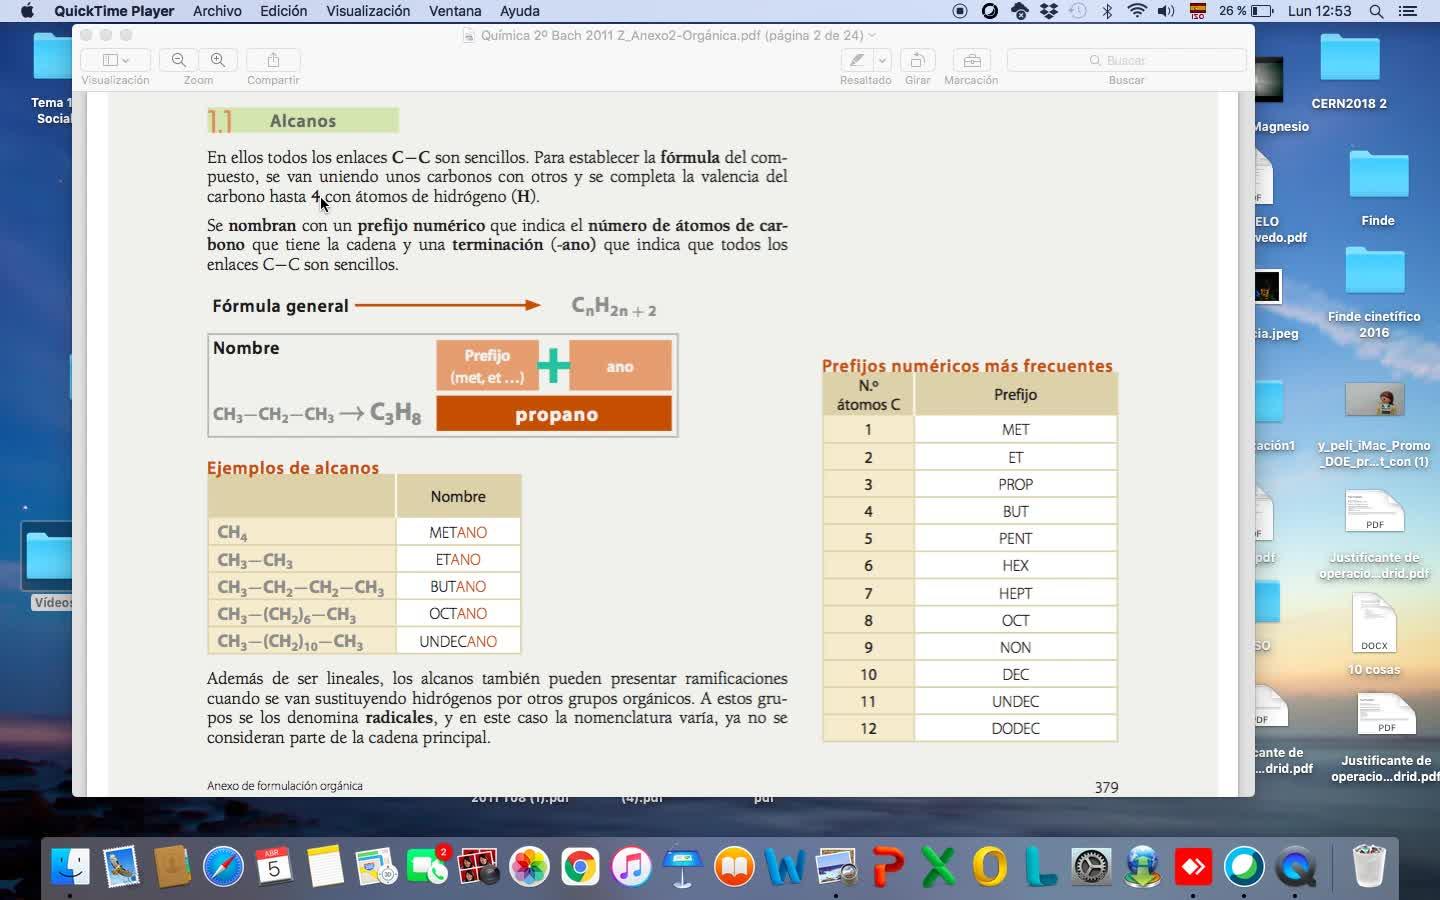Image resolution: width=1440 pixels, height=900 pixels.
Task: Open the Visualización menu in menu bar
Action: (368, 11)
